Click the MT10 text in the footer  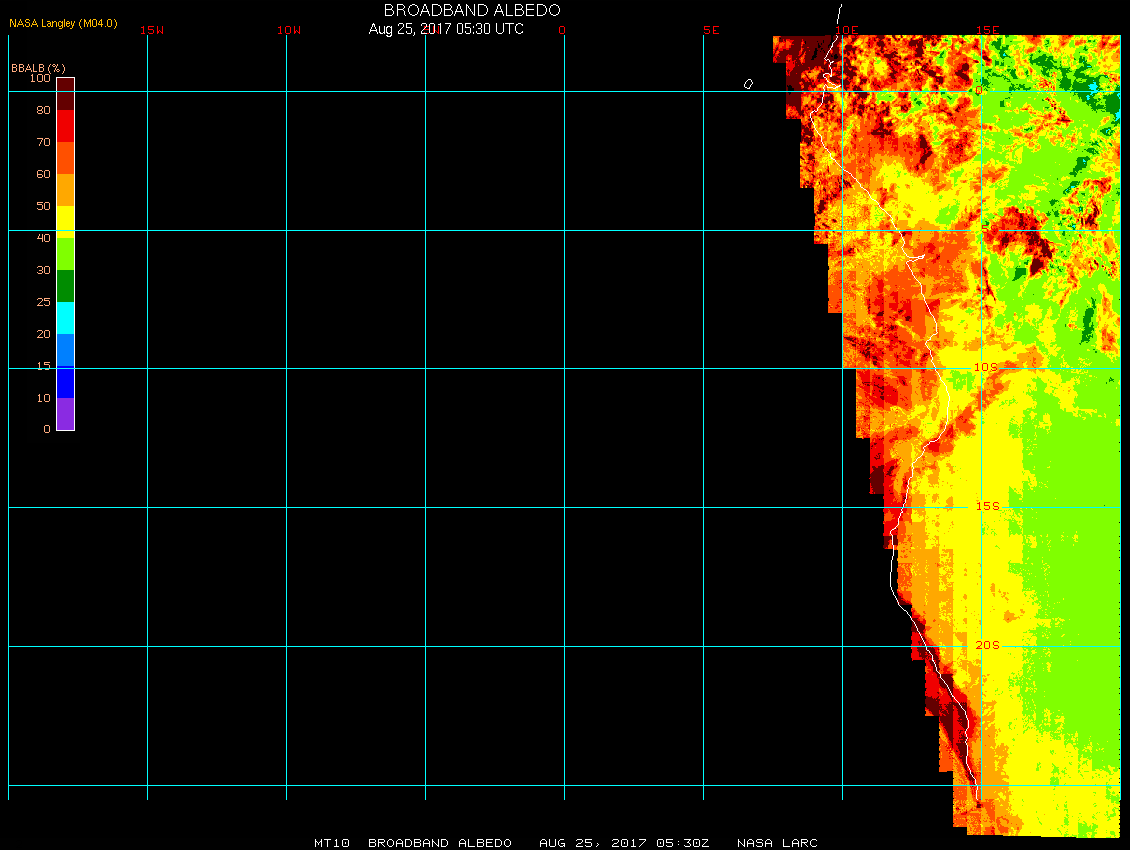333,843
